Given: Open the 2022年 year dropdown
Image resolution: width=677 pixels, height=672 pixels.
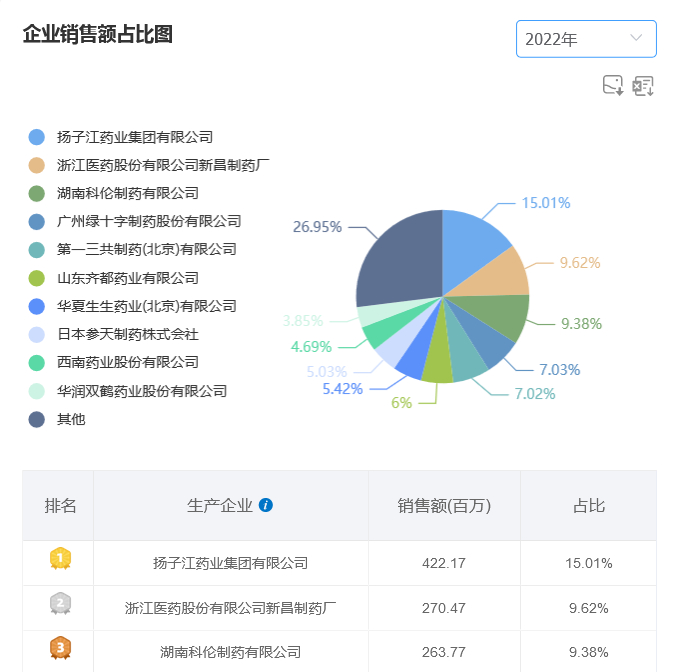Looking at the screenshot, I should pos(586,39).
